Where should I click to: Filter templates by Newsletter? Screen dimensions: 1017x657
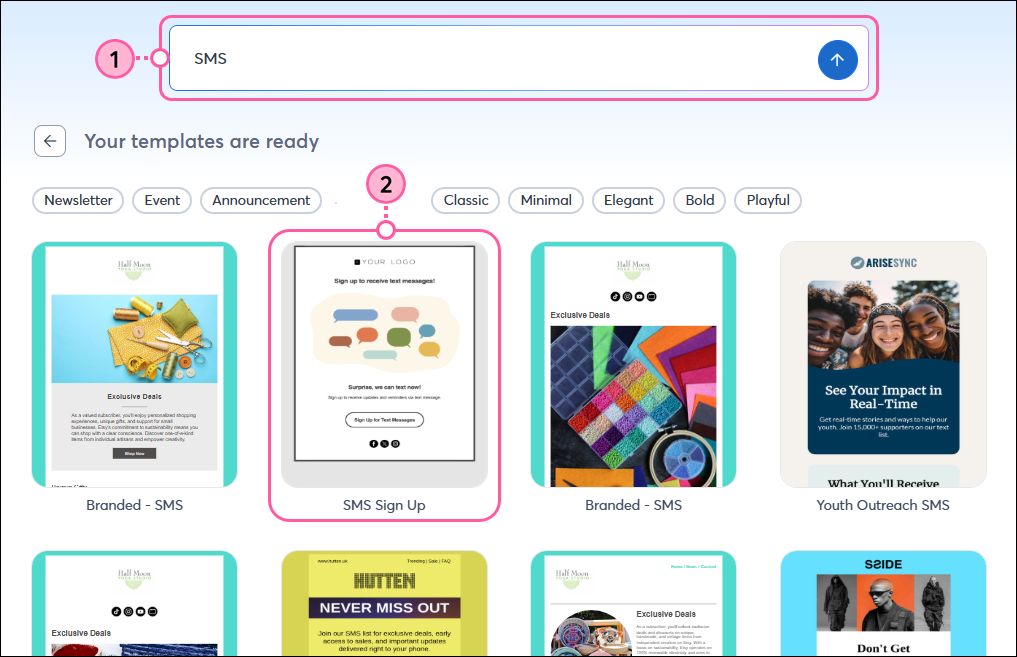click(x=78, y=200)
